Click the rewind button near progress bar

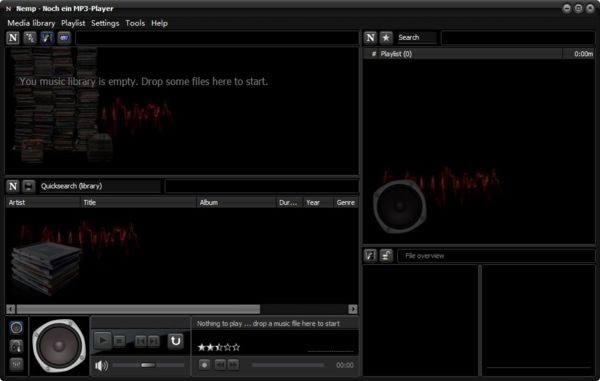[220, 365]
